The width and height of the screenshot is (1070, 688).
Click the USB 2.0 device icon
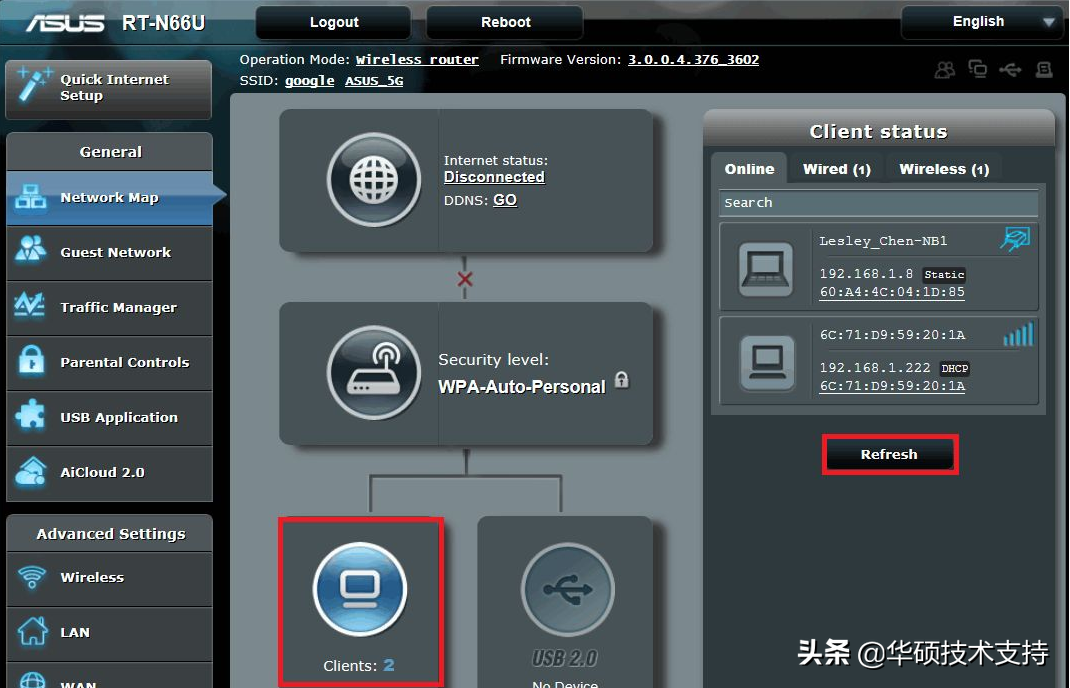[568, 589]
